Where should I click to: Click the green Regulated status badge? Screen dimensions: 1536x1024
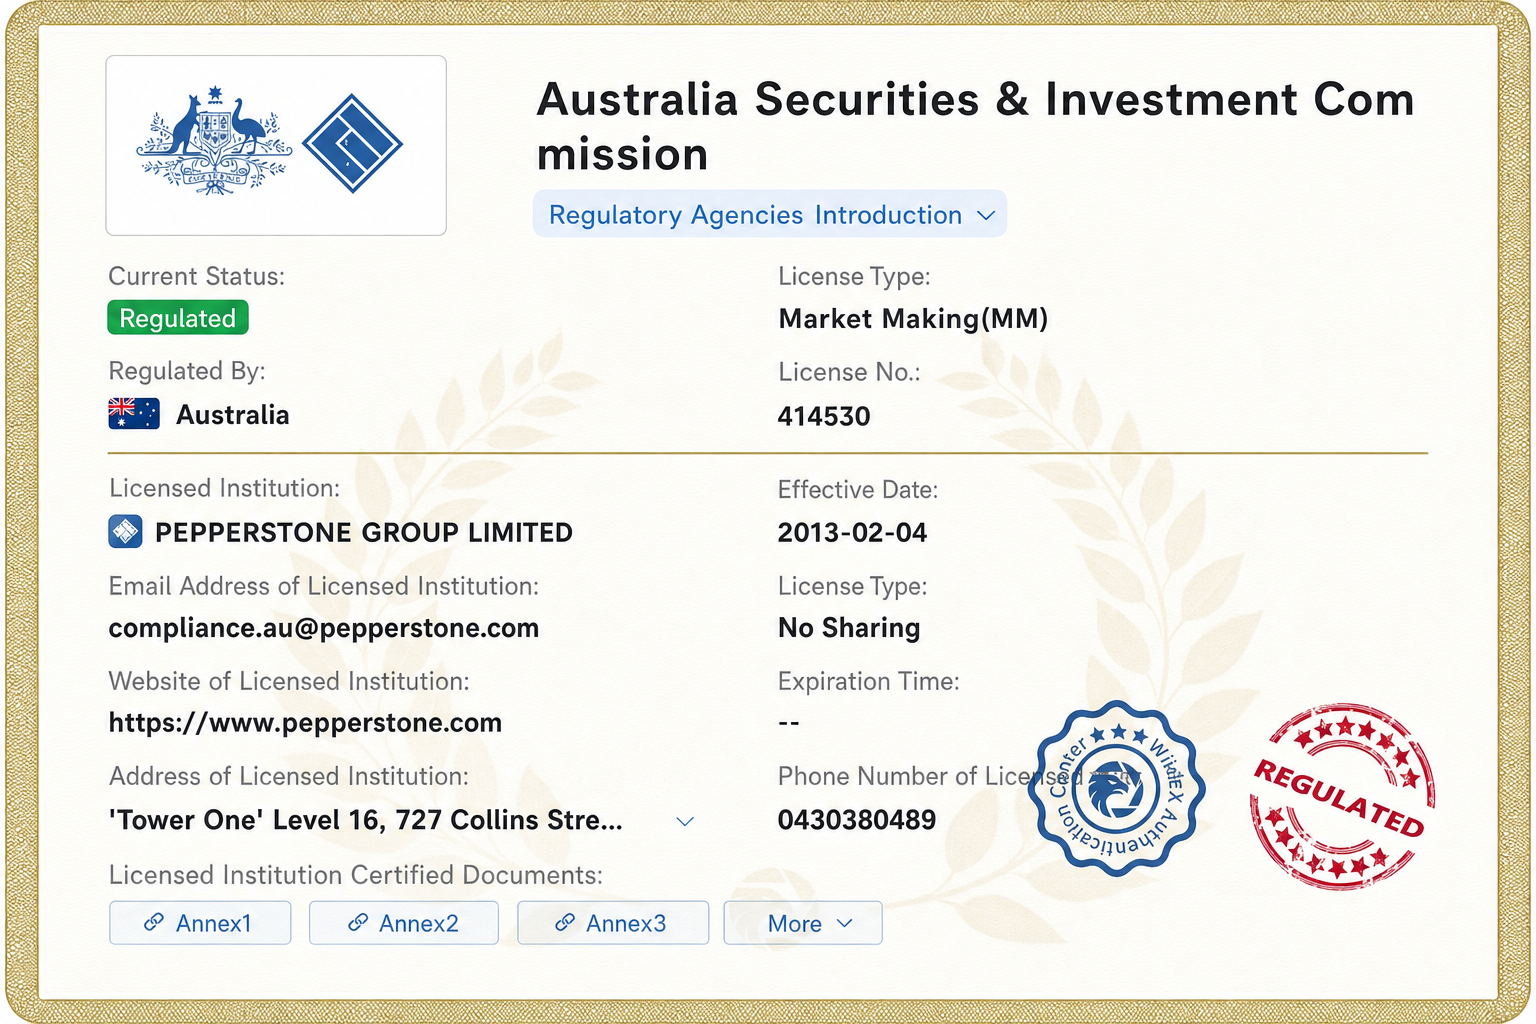point(178,318)
